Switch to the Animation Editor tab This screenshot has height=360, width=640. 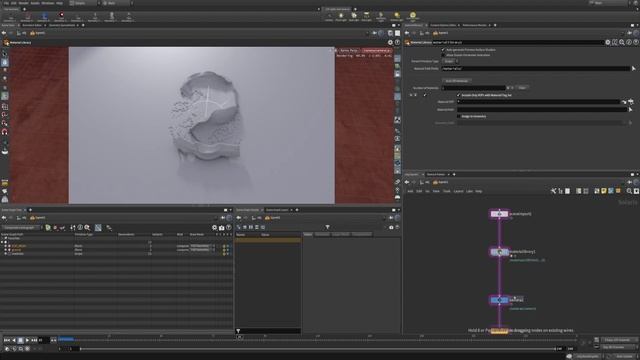(32, 25)
